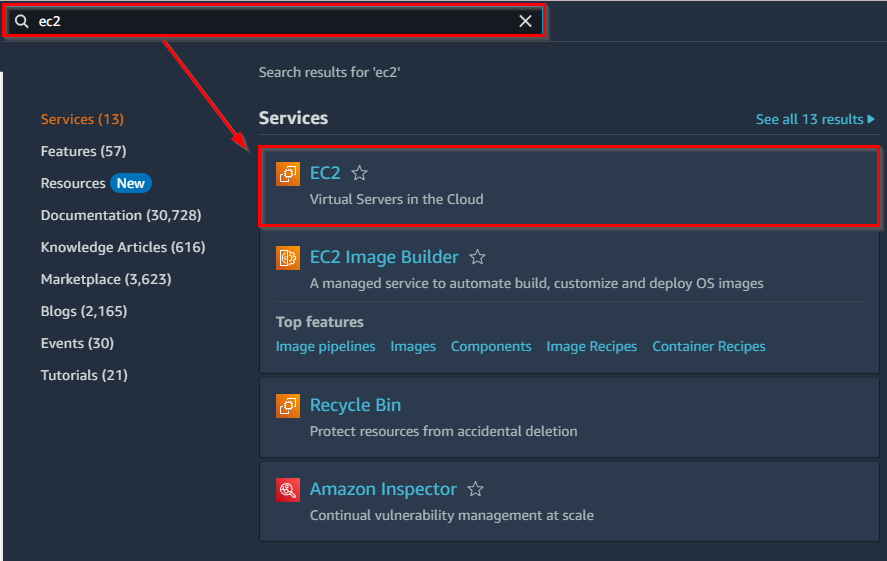Click the EC2 Image Builder icon
This screenshot has height=561, width=887.
pos(288,258)
